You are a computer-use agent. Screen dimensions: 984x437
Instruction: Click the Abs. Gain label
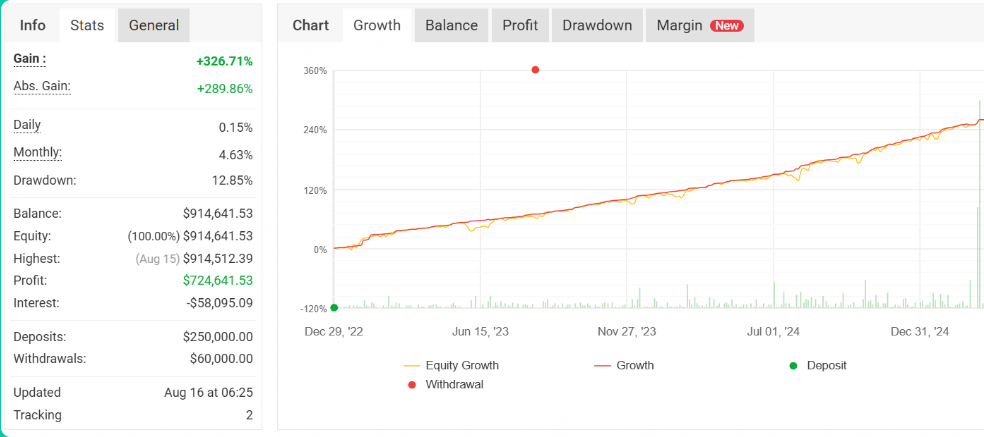tap(41, 87)
